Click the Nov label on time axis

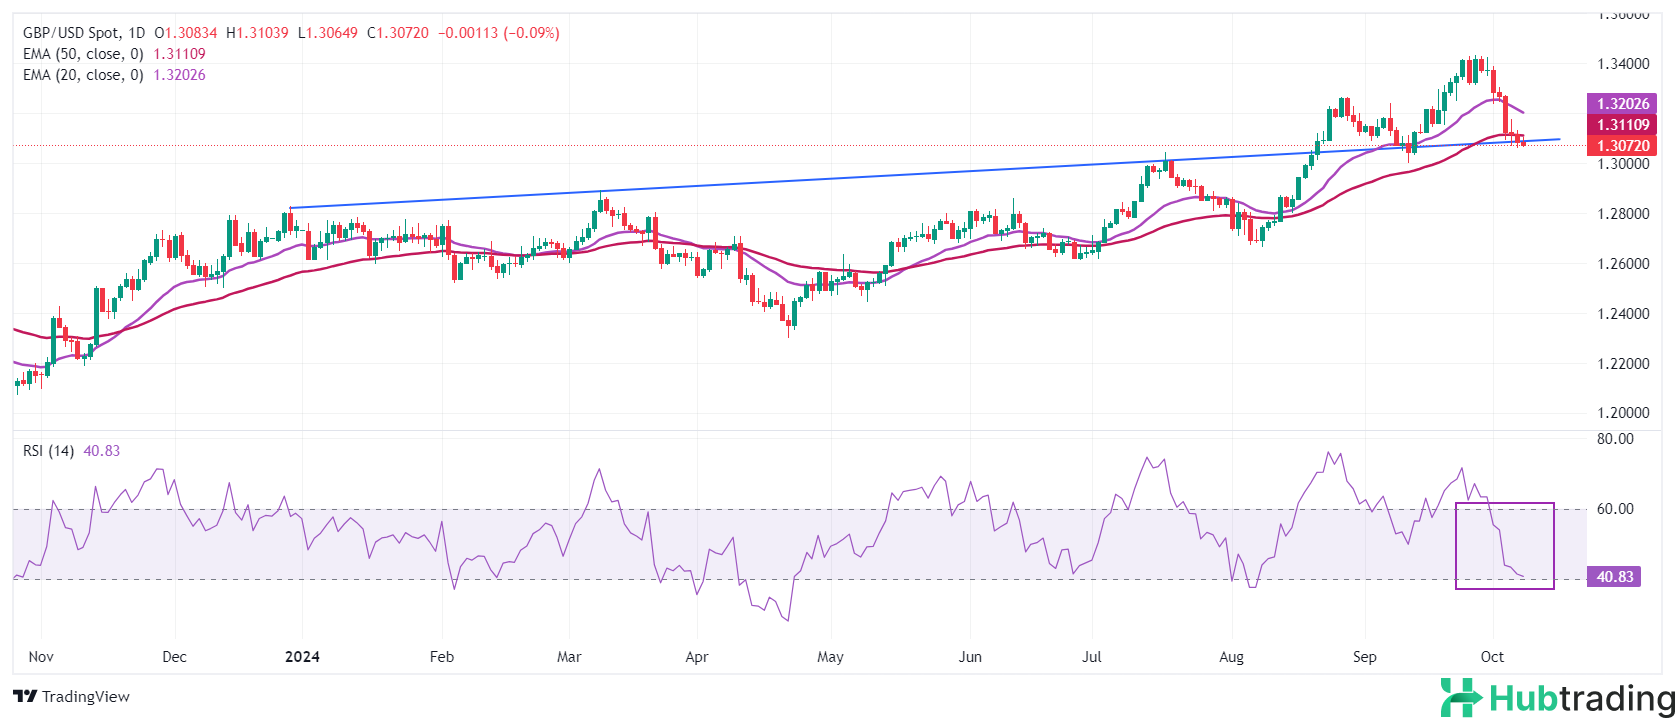41,657
